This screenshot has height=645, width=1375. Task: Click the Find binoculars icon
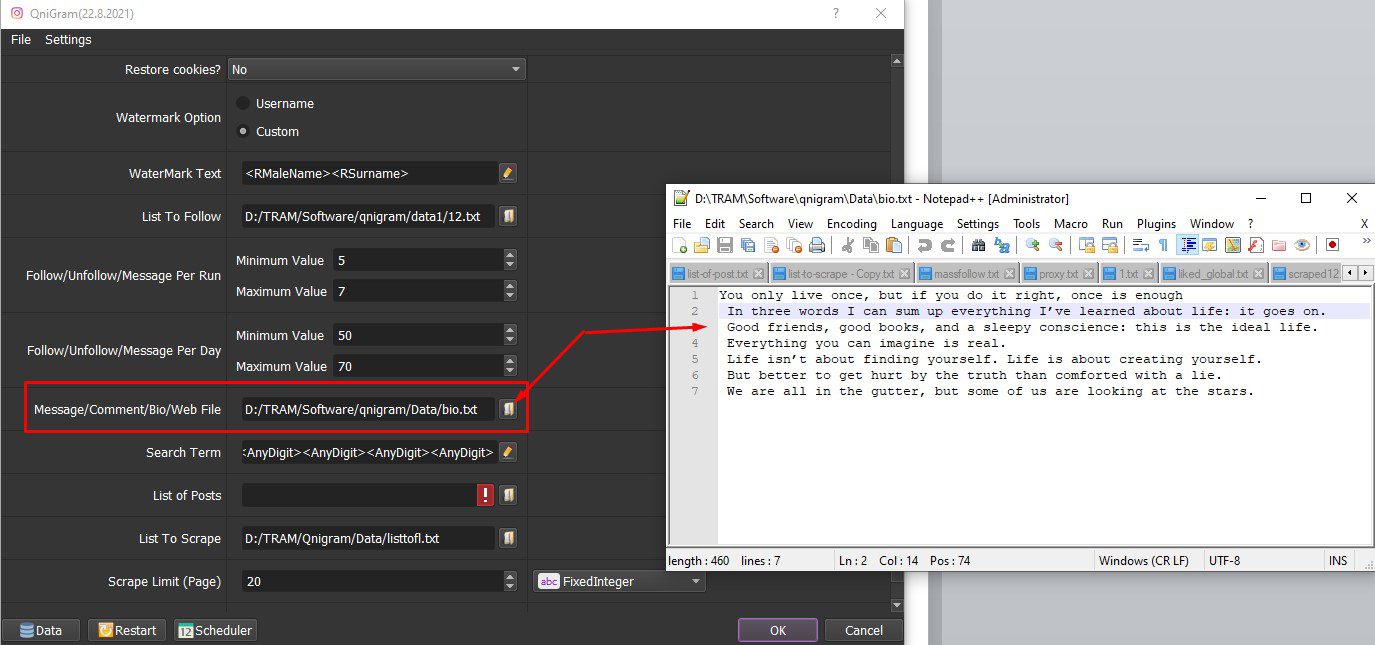[x=979, y=245]
